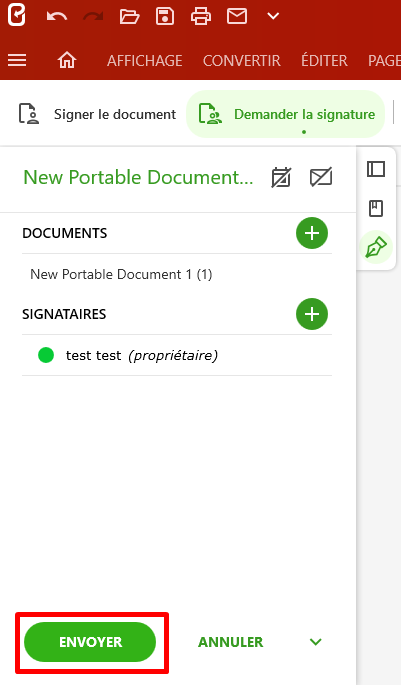This screenshot has height=685, width=401.
Task: Toggle the crossed-out envelope notification icon
Action: tap(321, 177)
